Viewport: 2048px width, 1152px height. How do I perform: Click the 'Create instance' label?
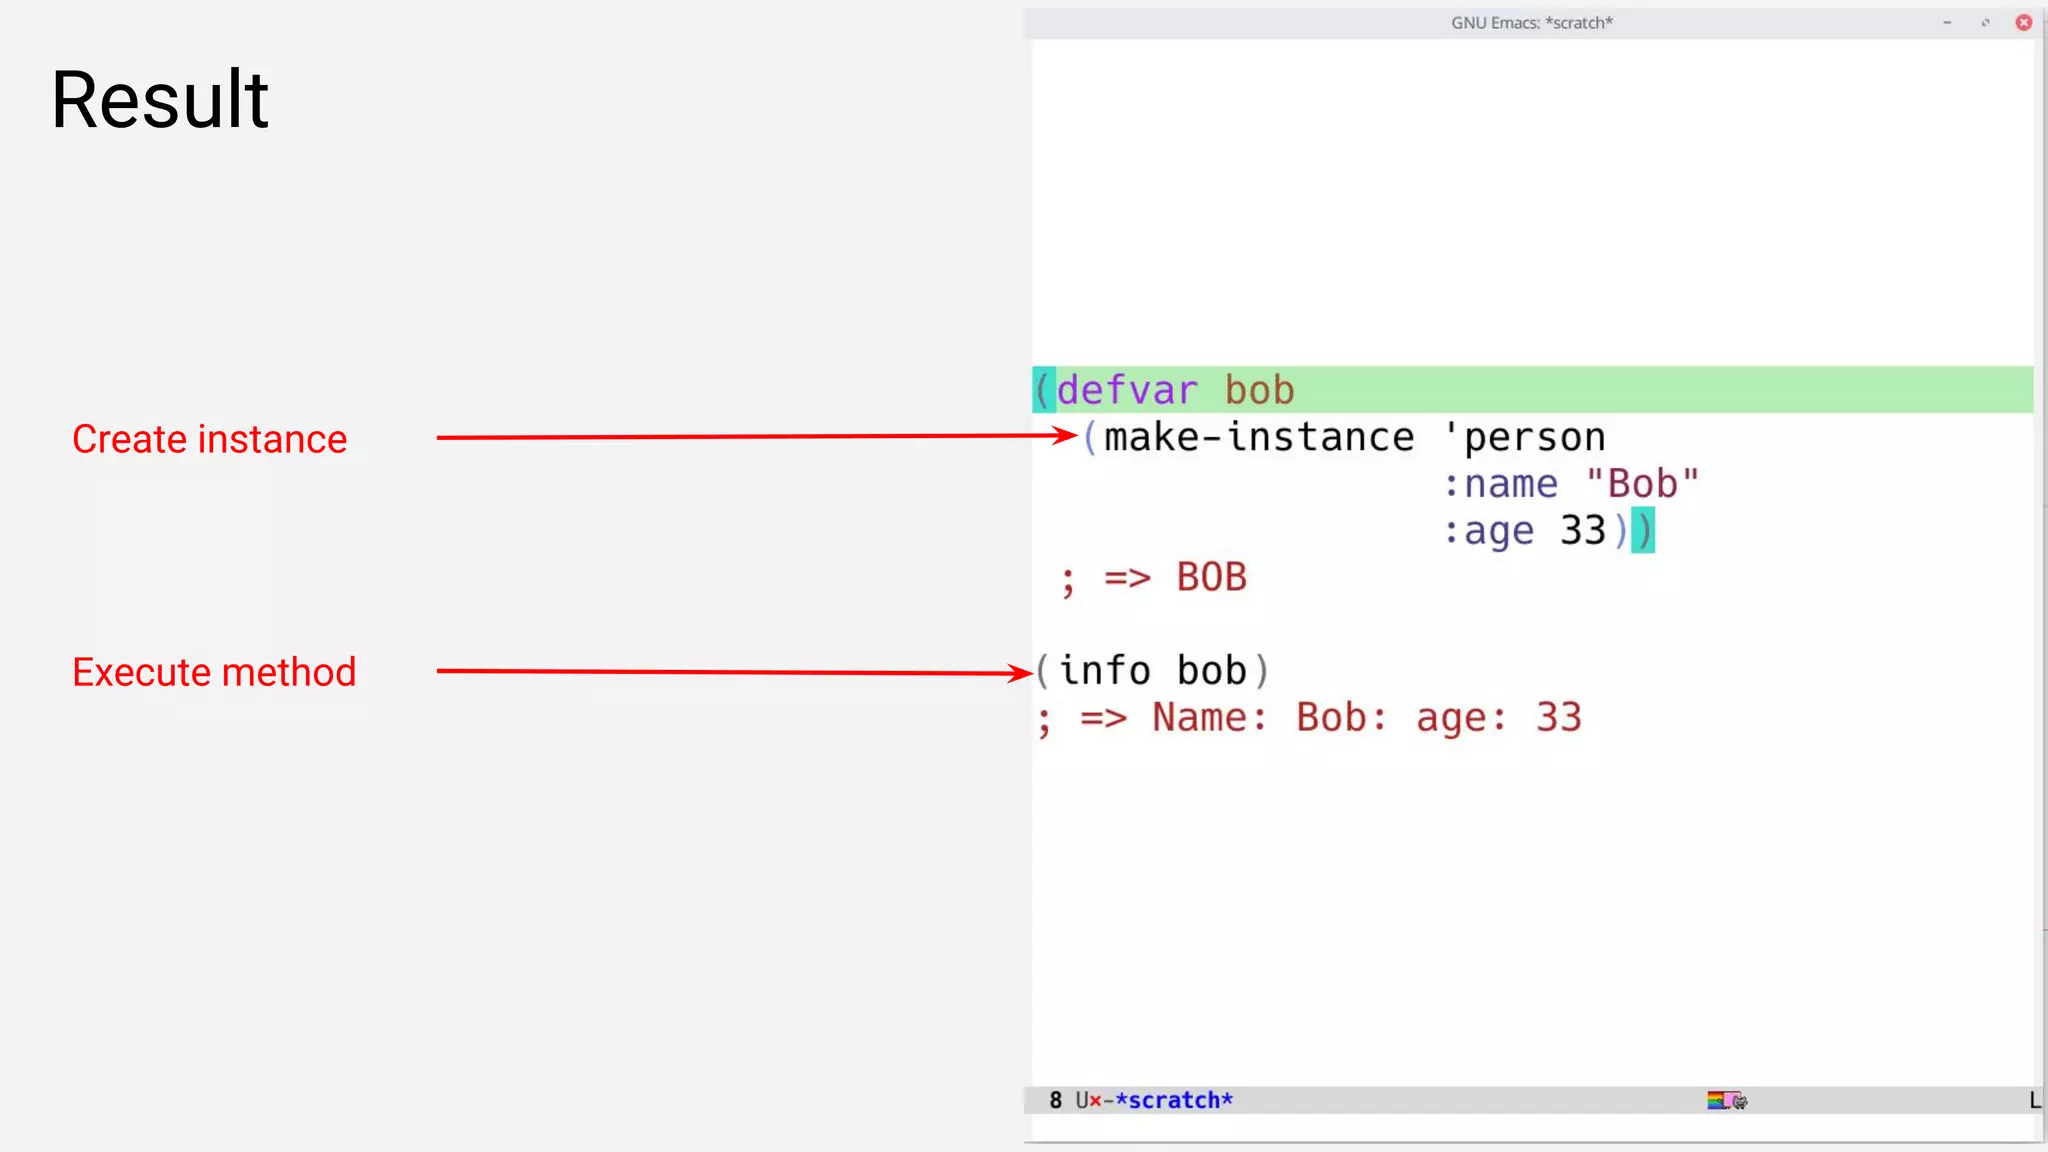(x=209, y=439)
